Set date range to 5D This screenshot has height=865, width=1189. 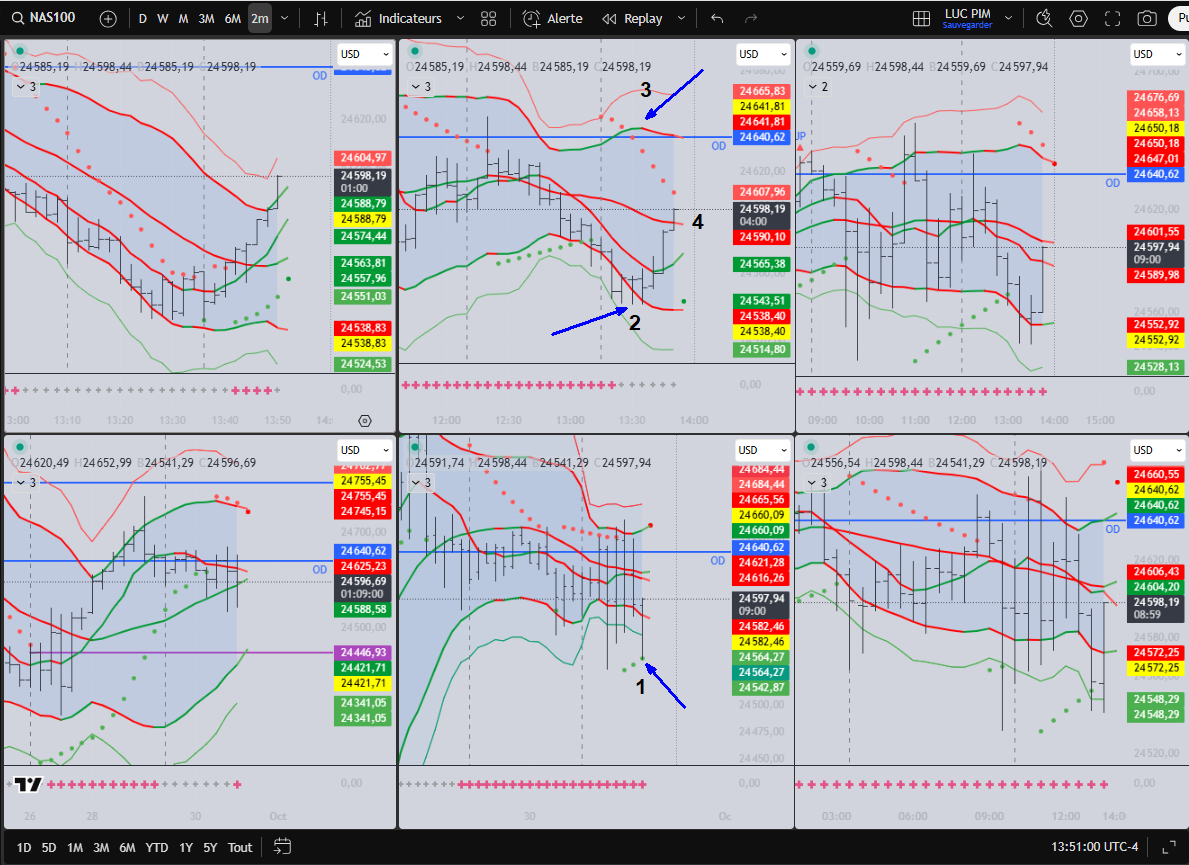(49, 848)
